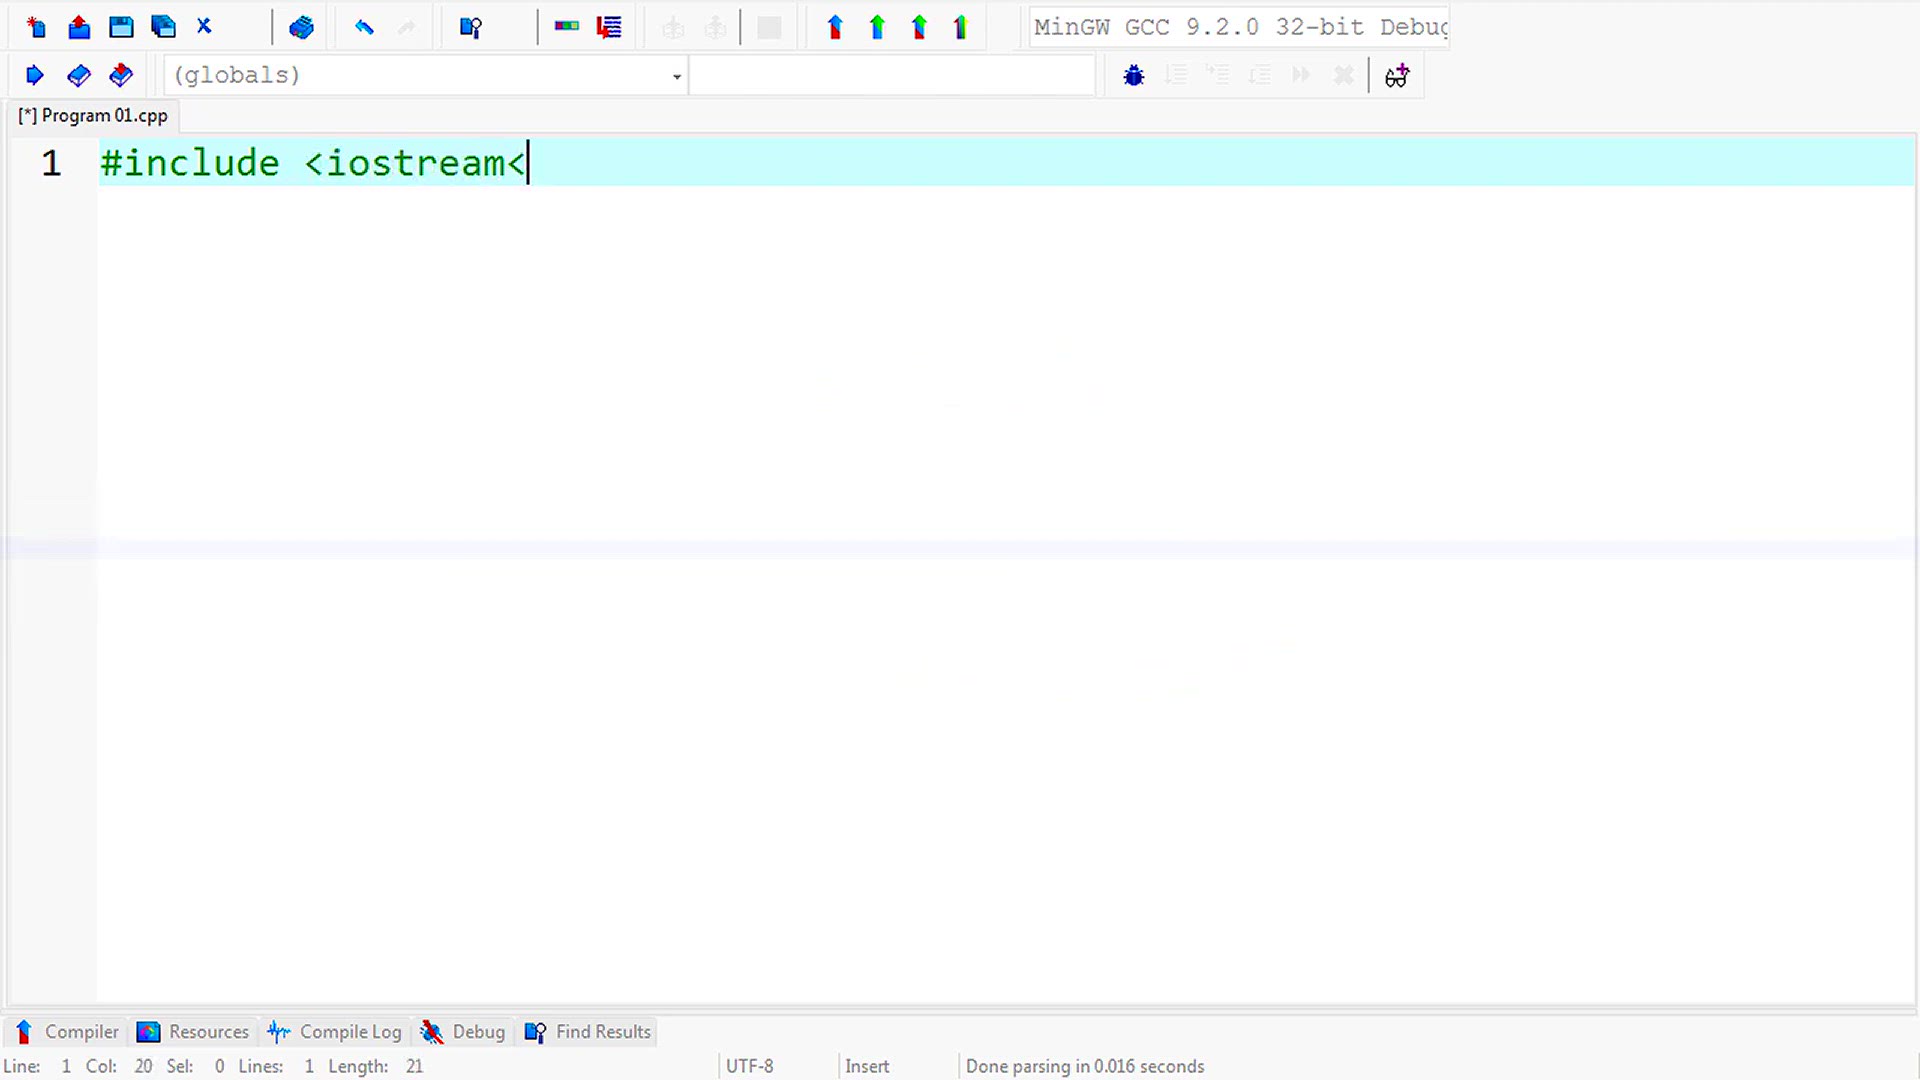Start debugging with the blue bug icon

[1133, 75]
